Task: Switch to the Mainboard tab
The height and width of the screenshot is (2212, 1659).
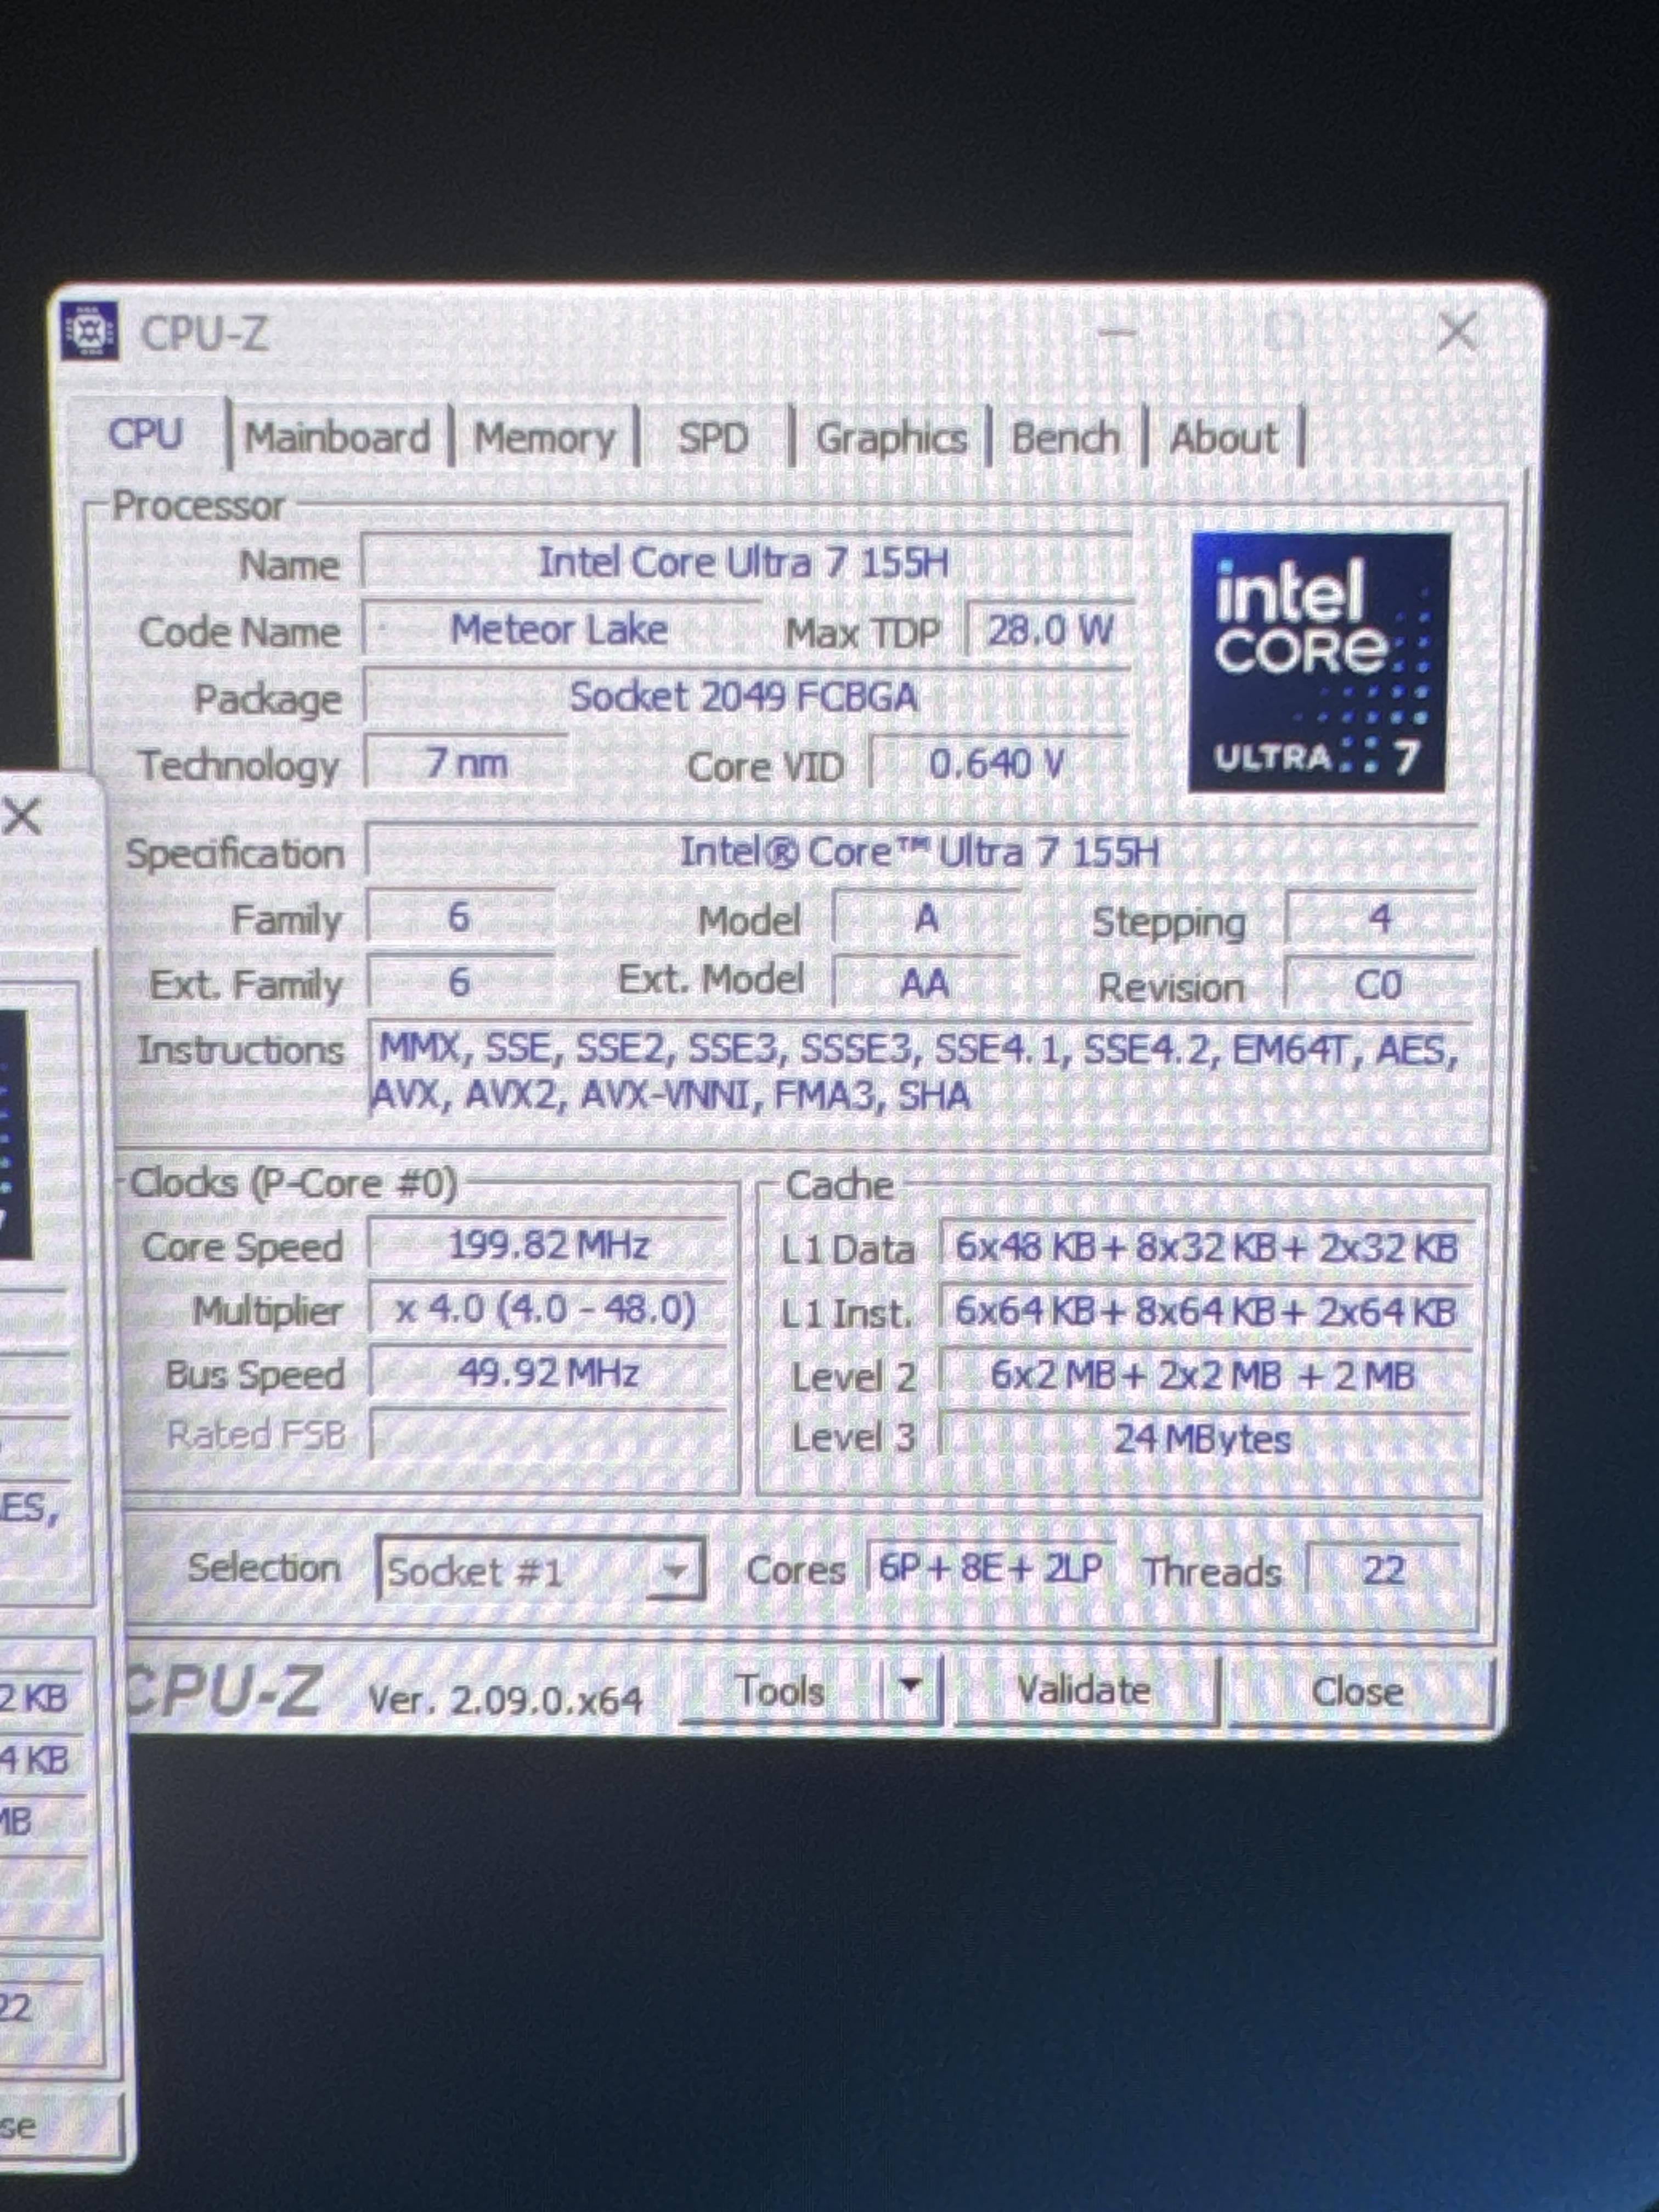Action: 337,437
